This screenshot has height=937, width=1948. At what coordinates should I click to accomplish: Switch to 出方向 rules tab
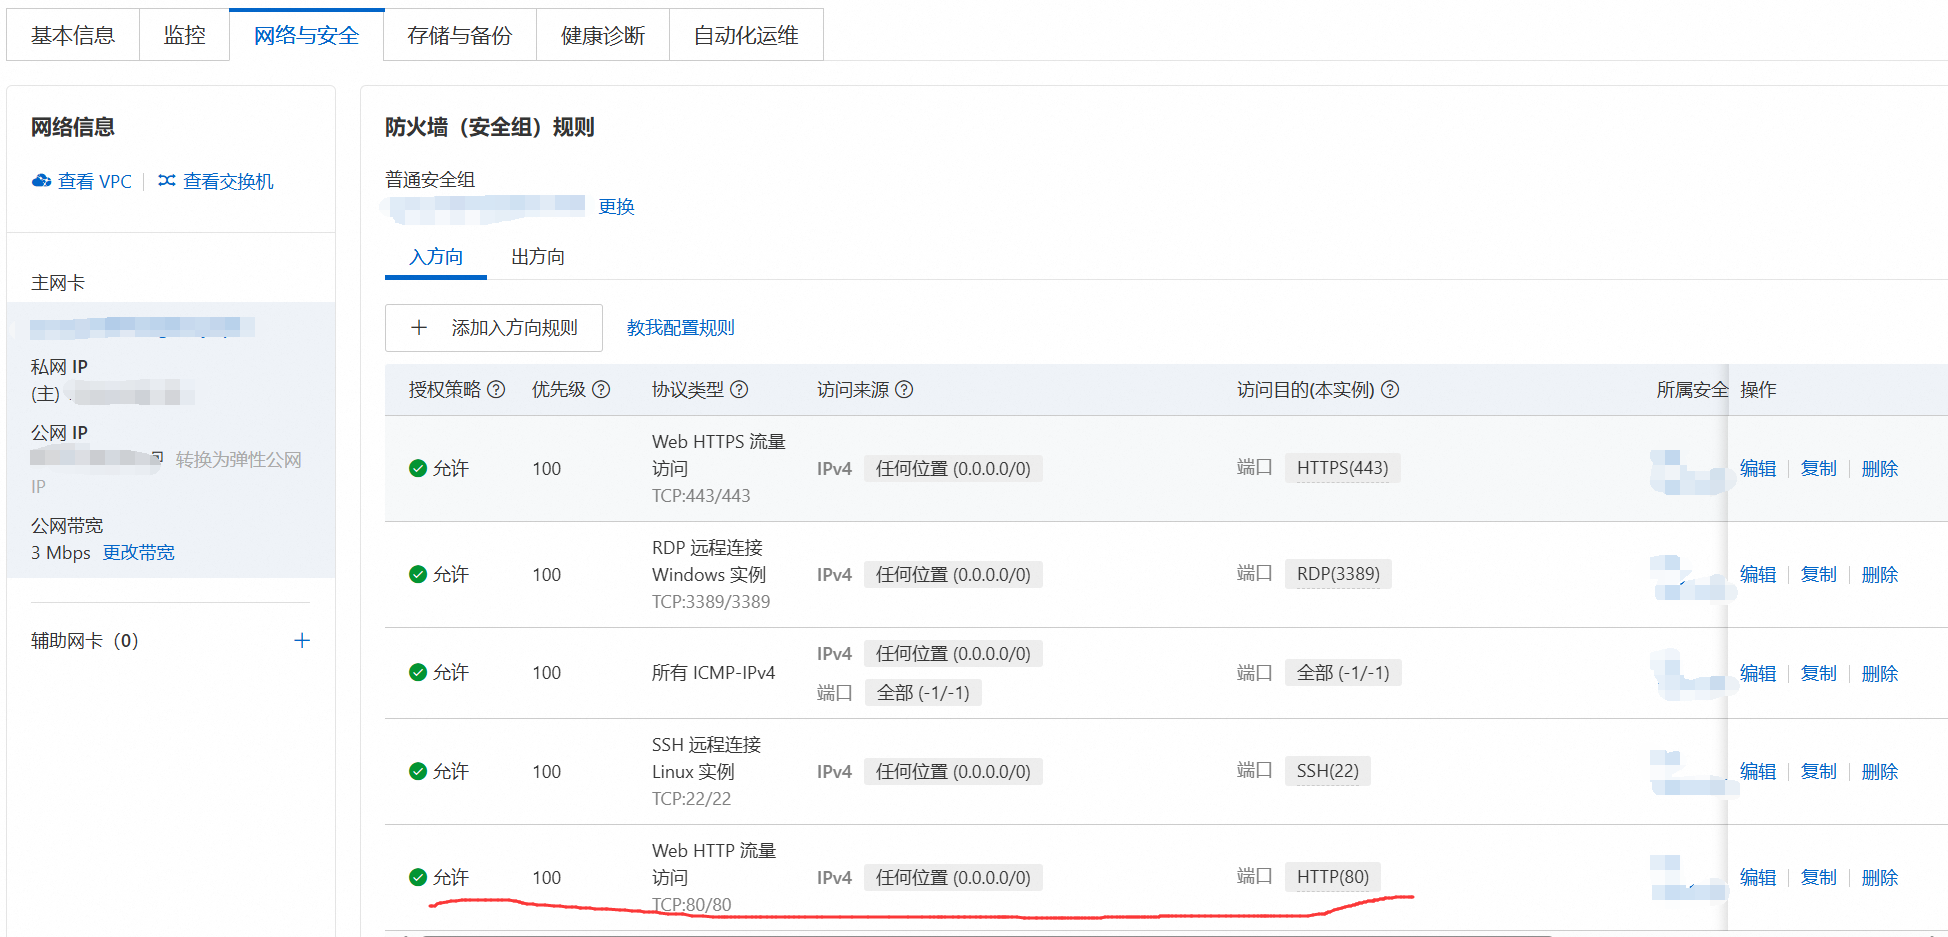click(x=538, y=257)
